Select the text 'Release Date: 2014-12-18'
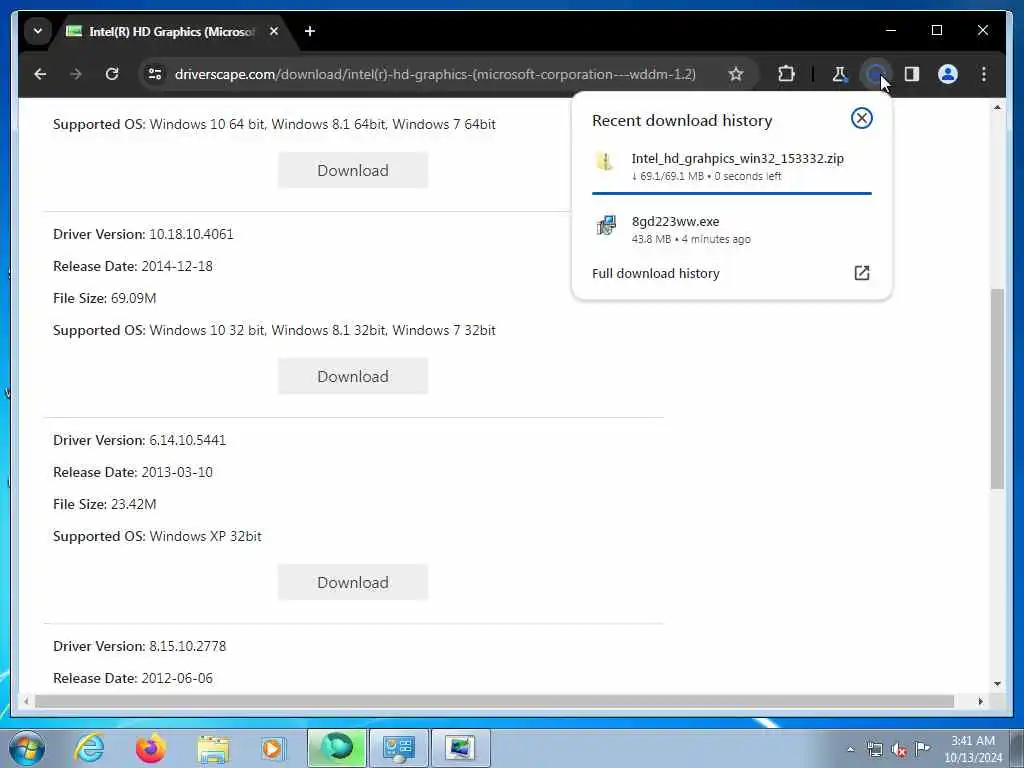 click(133, 266)
